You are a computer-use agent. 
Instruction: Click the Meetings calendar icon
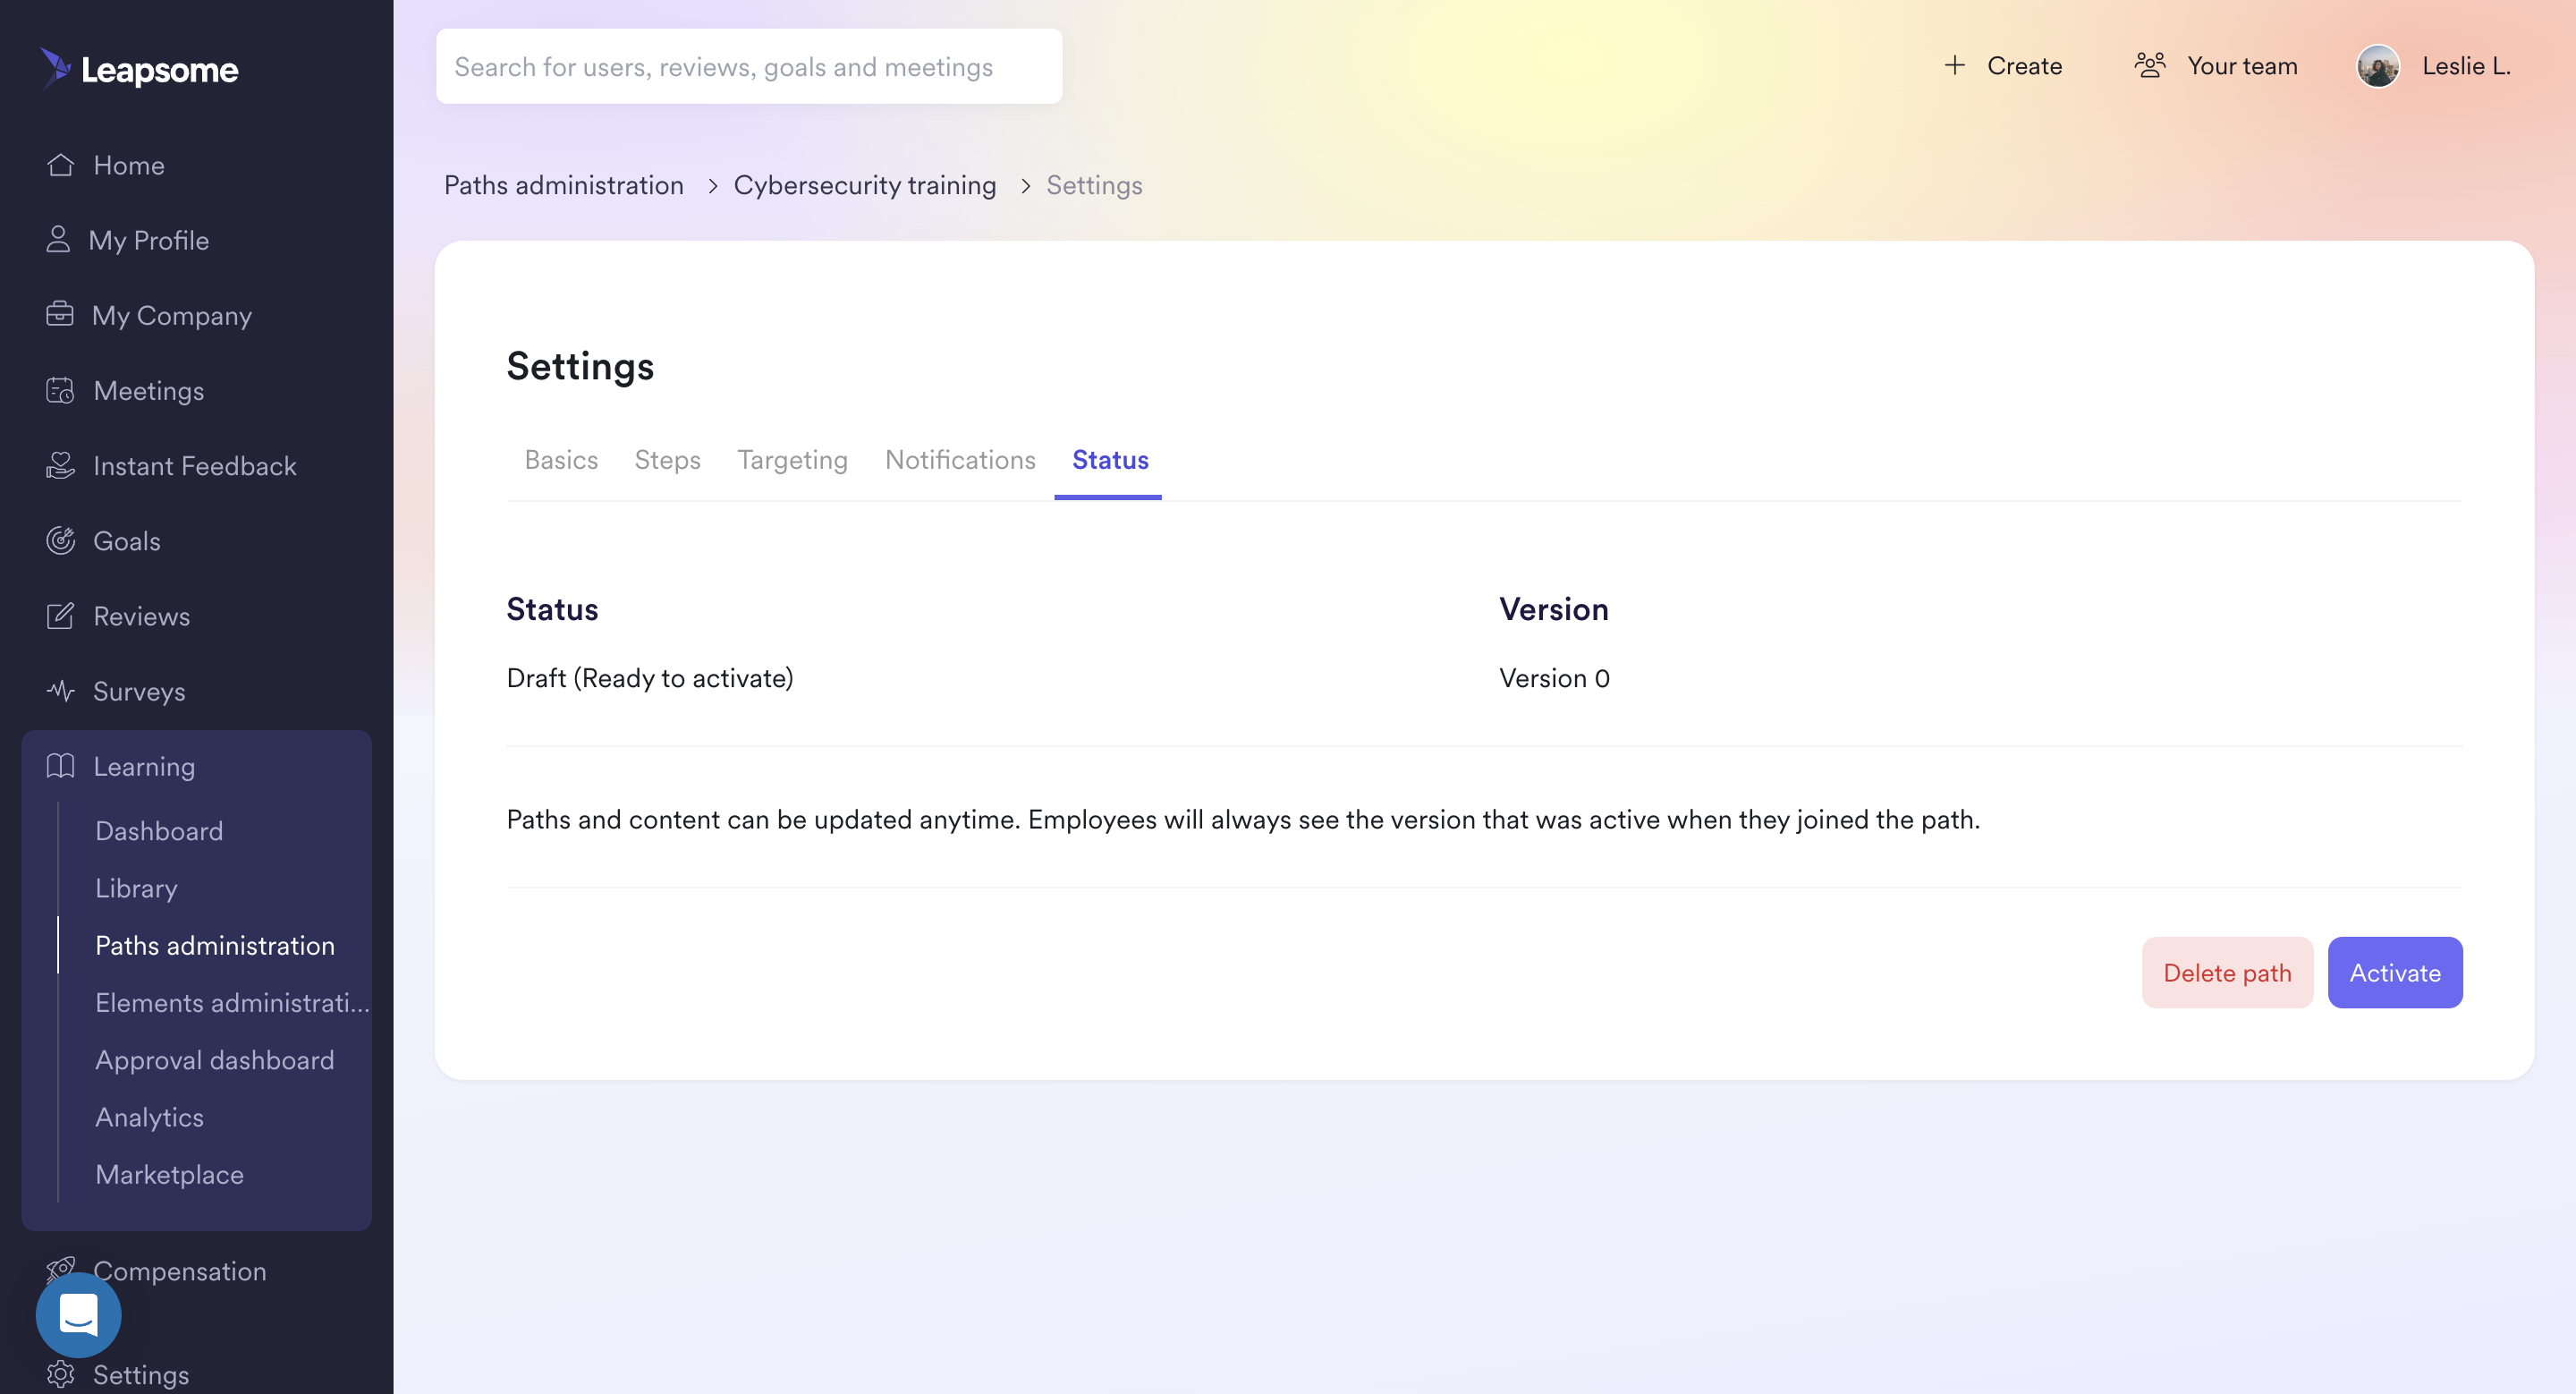point(60,390)
